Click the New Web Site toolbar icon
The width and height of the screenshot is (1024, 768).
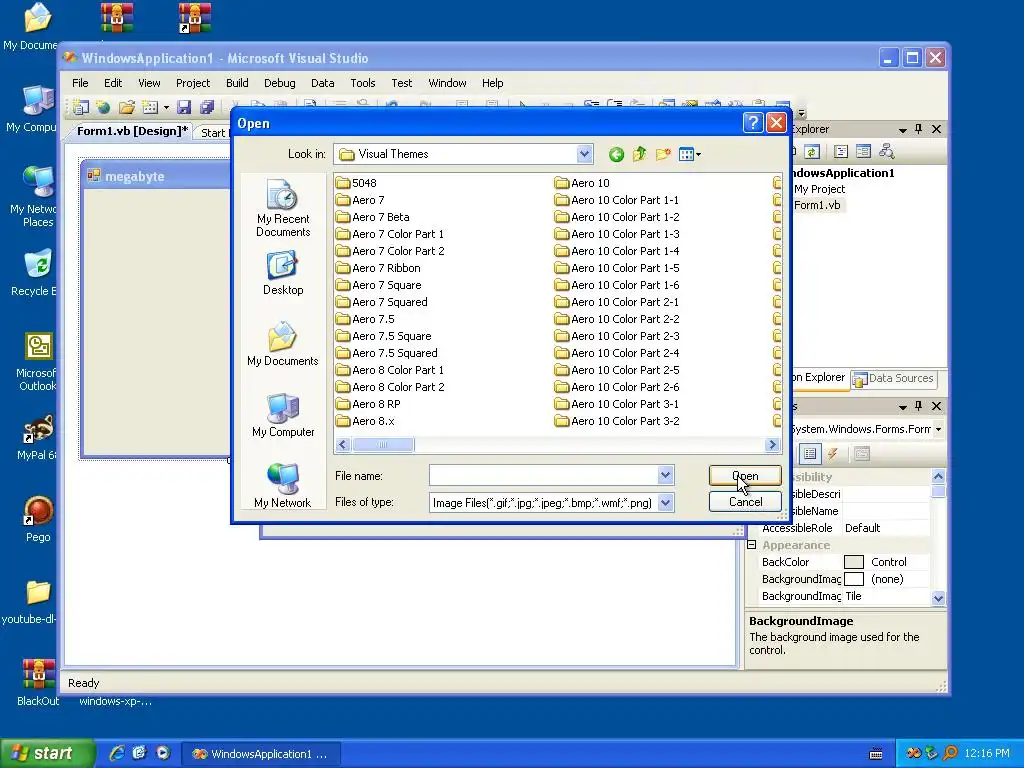click(103, 107)
